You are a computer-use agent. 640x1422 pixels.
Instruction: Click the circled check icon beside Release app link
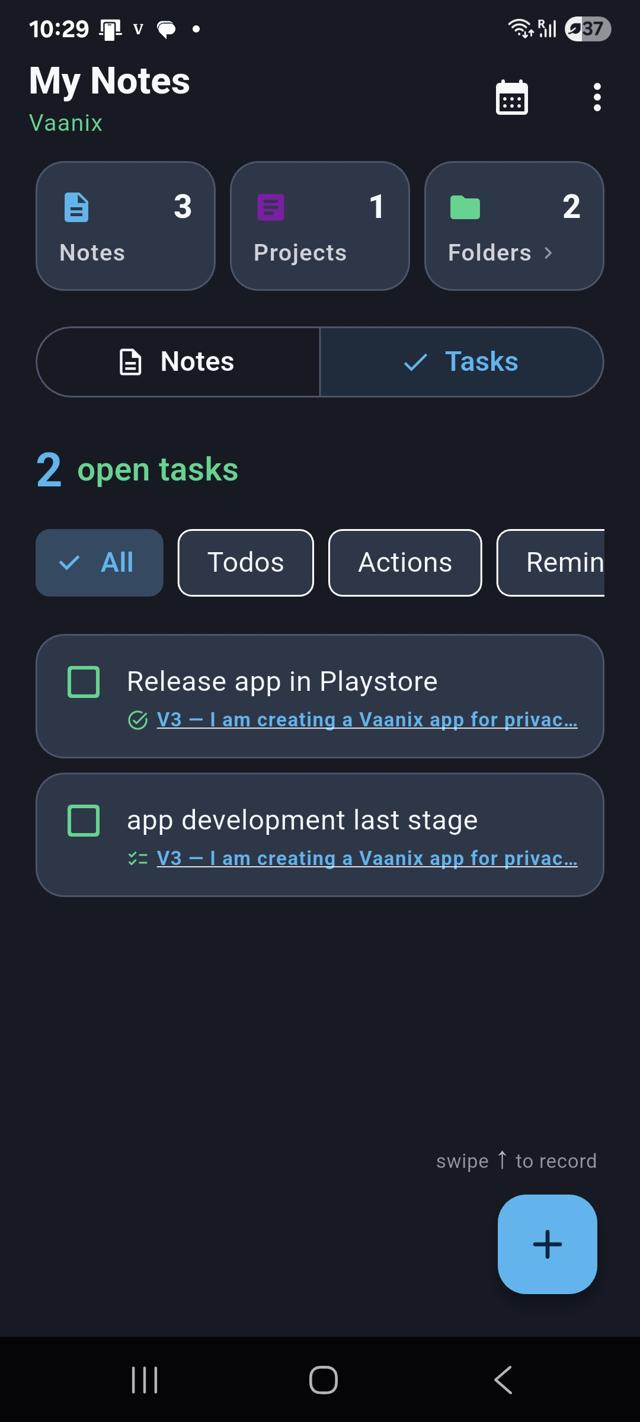tap(137, 719)
